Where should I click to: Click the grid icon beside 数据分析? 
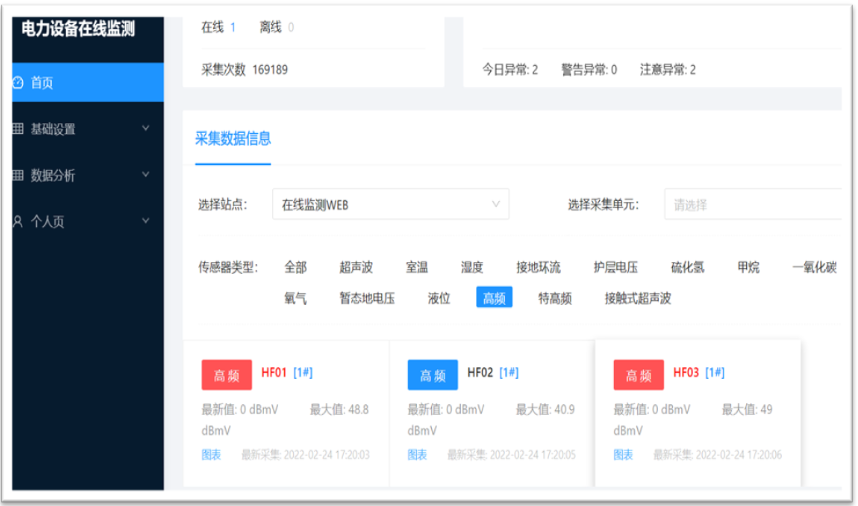pyautogui.click(x=17, y=176)
